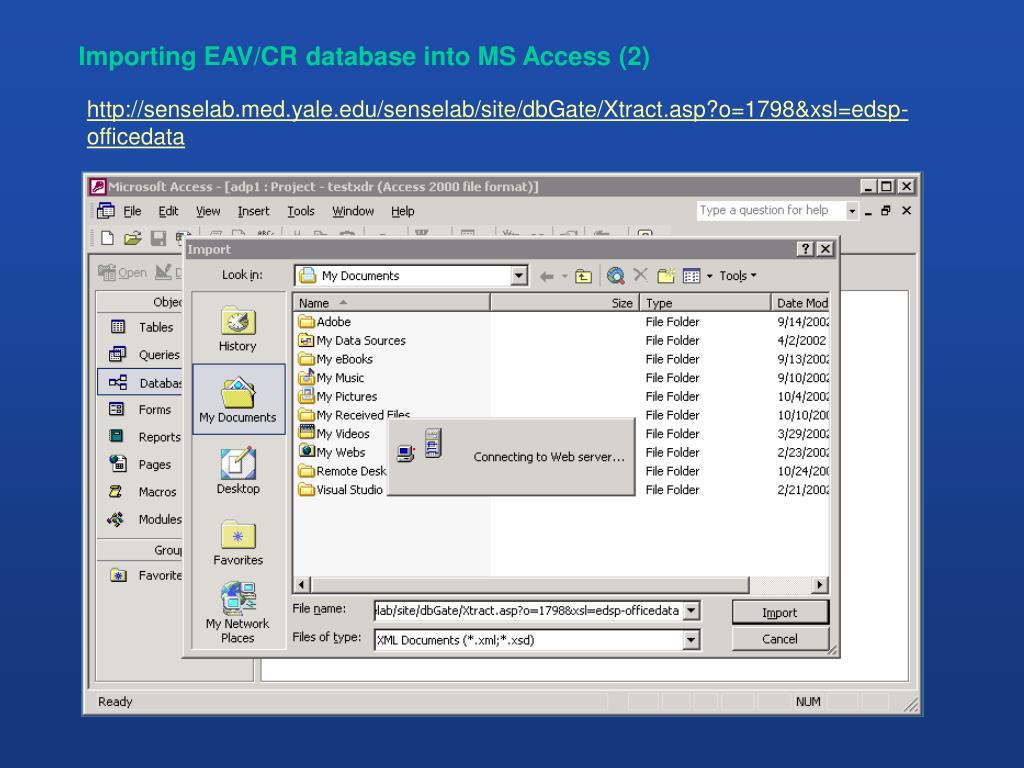
Task: Click the Access key icon in title bar
Action: coord(97,187)
